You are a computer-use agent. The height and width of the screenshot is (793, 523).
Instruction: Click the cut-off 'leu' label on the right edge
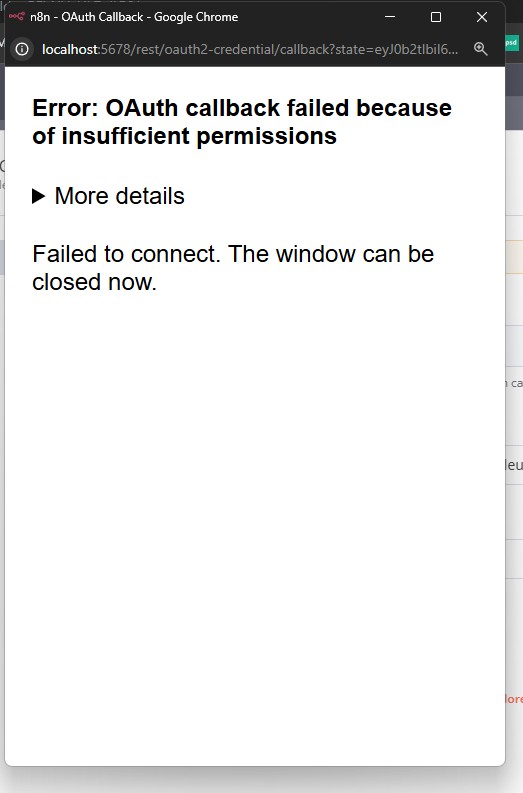(514, 465)
